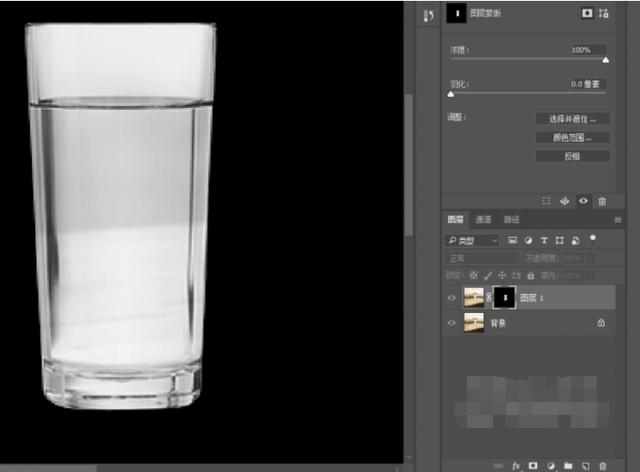Click the Background layer lock icon

(601, 323)
